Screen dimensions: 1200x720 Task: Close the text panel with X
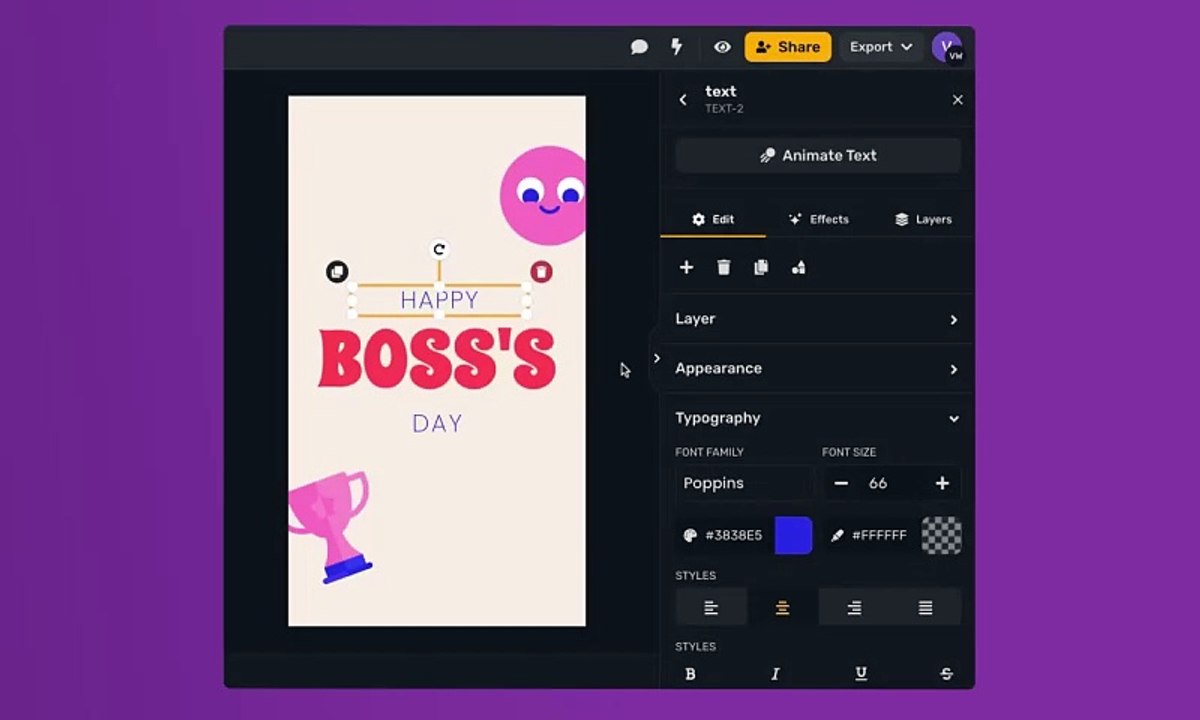pyautogui.click(x=957, y=100)
